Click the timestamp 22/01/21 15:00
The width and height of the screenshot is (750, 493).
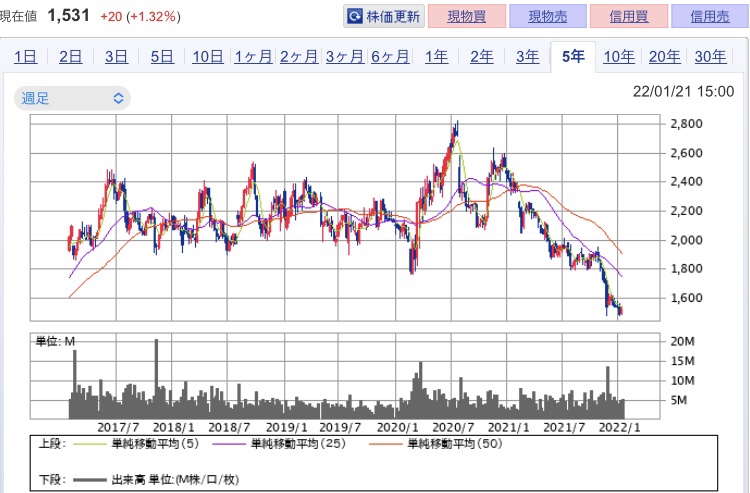(x=683, y=91)
